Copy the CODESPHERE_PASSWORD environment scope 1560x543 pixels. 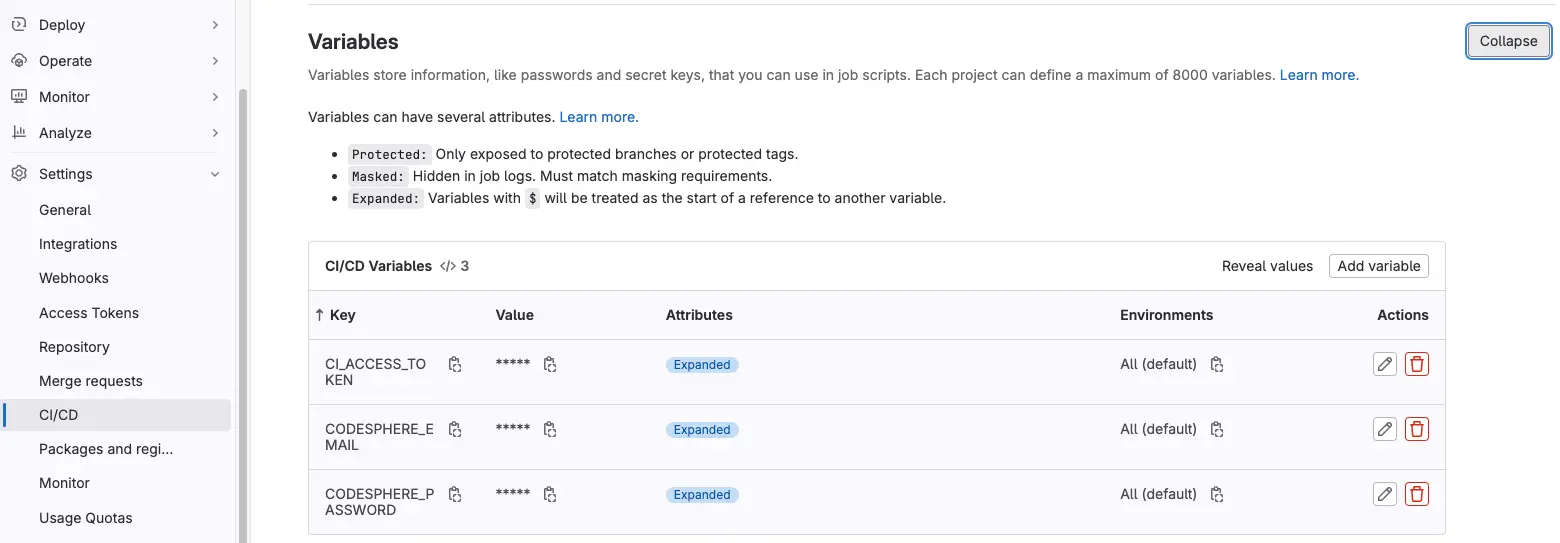point(1217,494)
